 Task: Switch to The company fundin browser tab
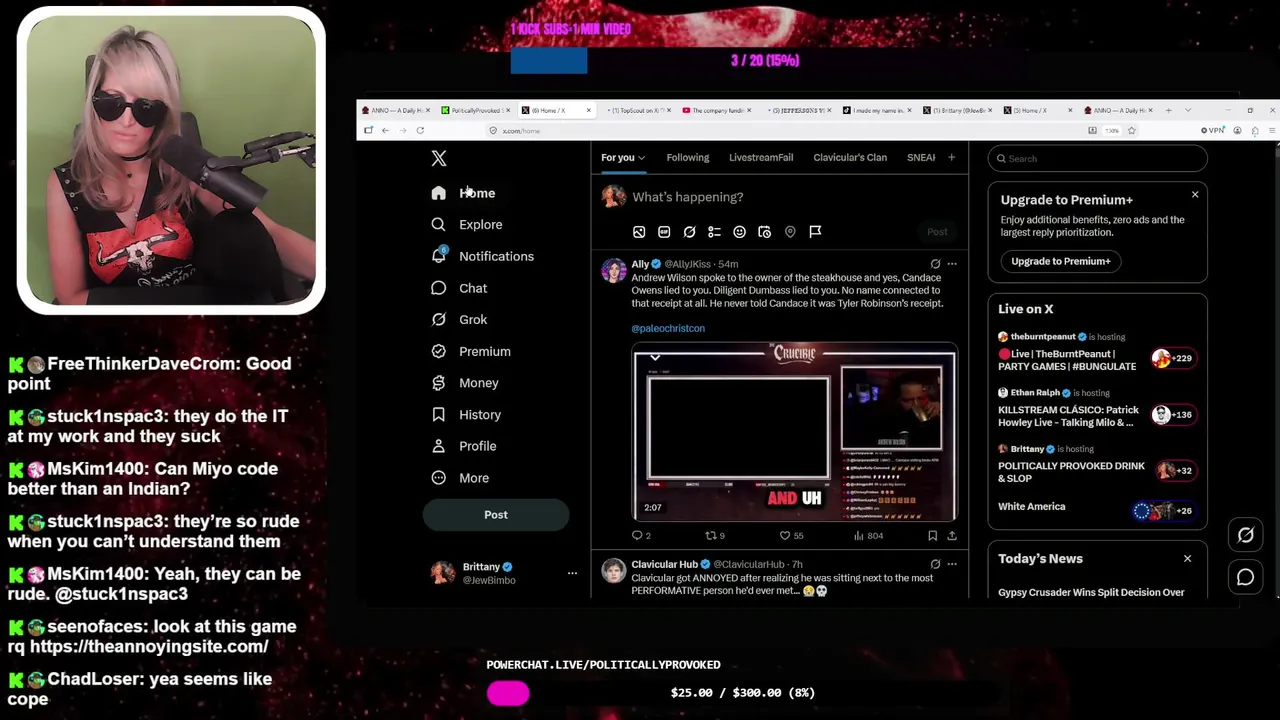coord(716,110)
